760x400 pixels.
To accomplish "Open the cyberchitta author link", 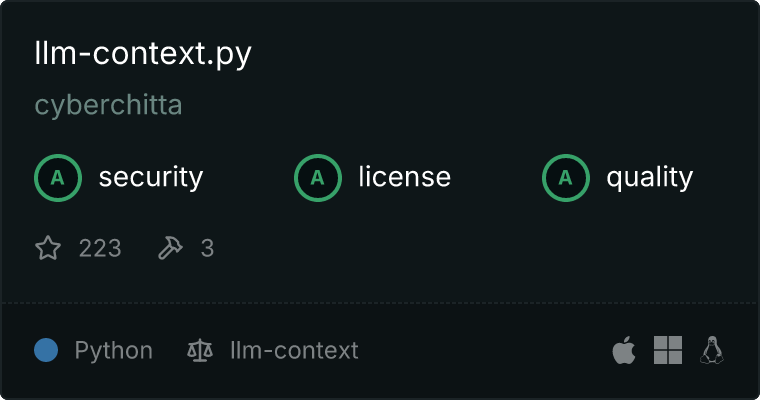I will (x=109, y=105).
